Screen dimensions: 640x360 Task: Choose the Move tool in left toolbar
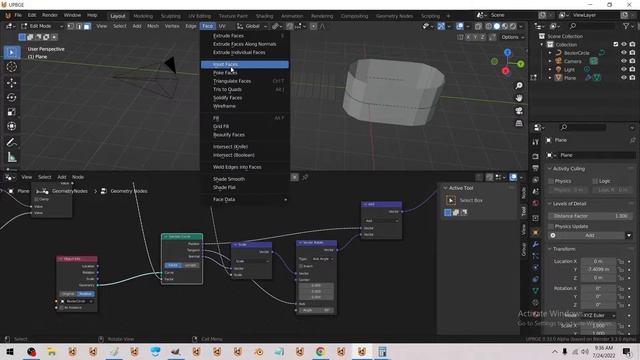(11, 83)
